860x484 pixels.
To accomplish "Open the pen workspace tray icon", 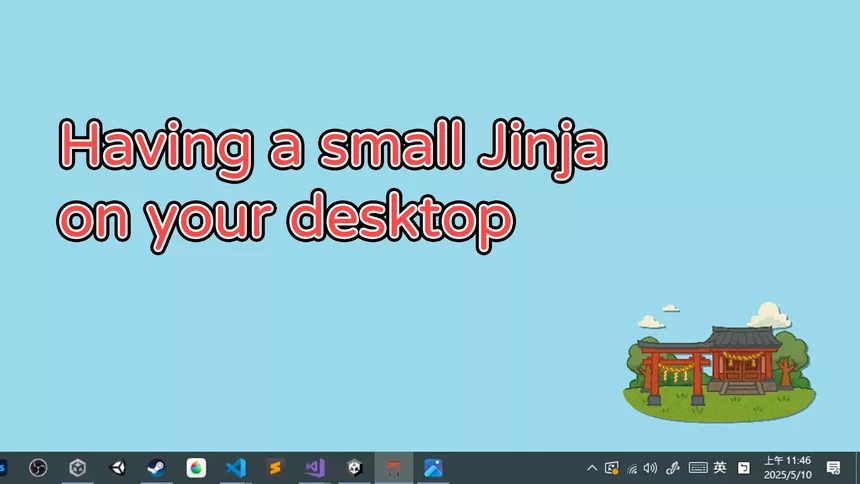I will [673, 468].
